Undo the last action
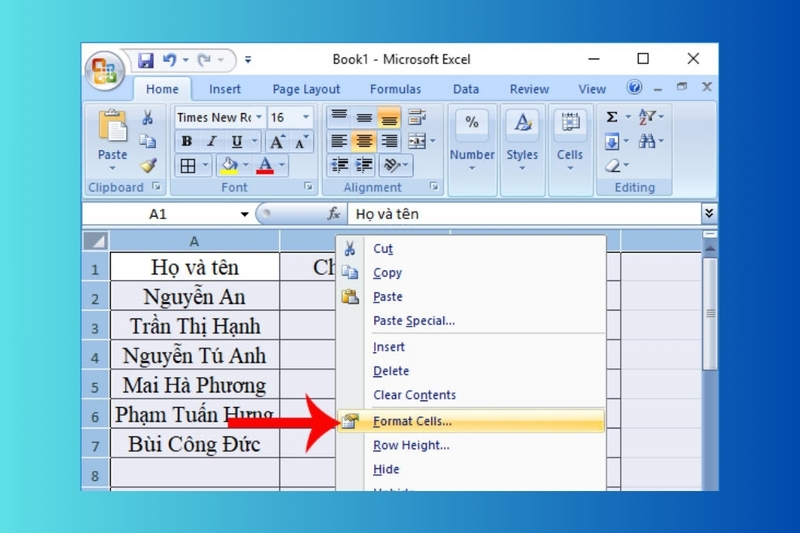Image resolution: width=800 pixels, height=533 pixels. [x=169, y=60]
